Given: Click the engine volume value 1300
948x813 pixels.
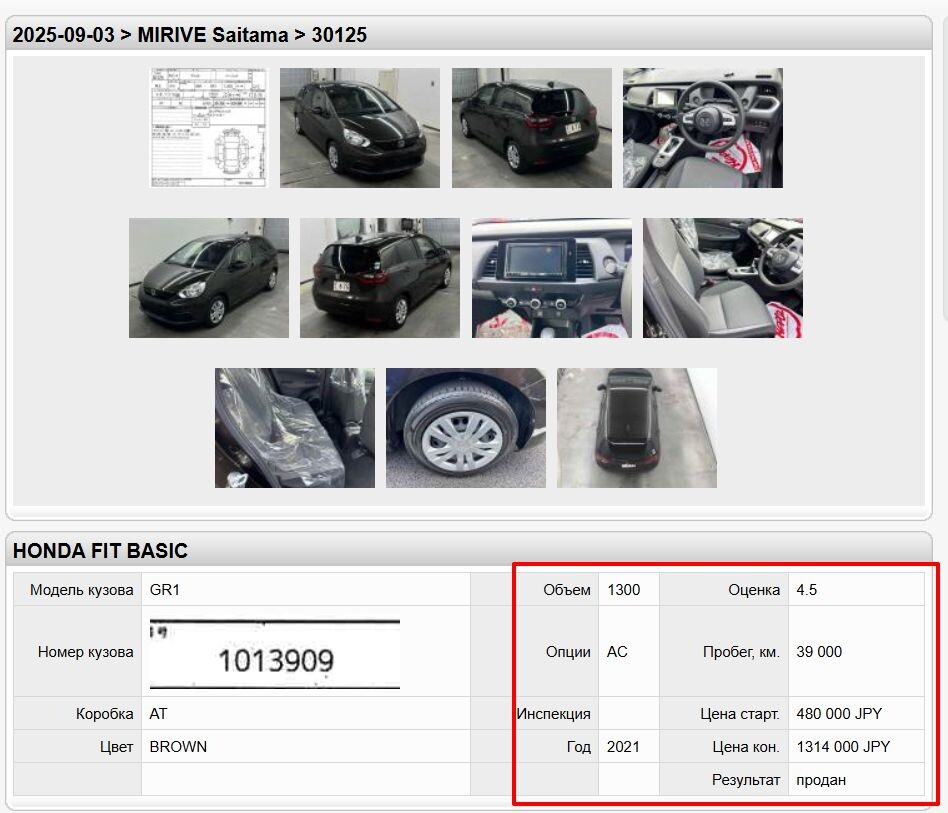Looking at the screenshot, I should coord(623,590).
